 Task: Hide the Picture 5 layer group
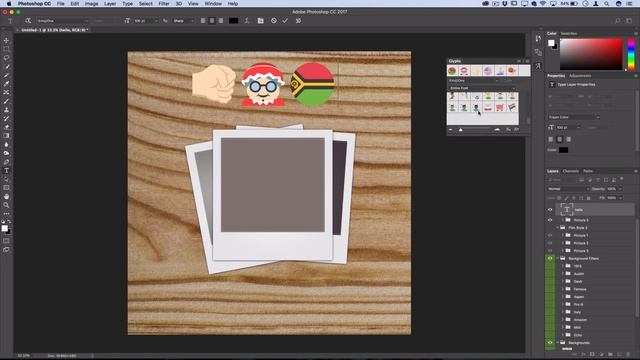click(550, 220)
